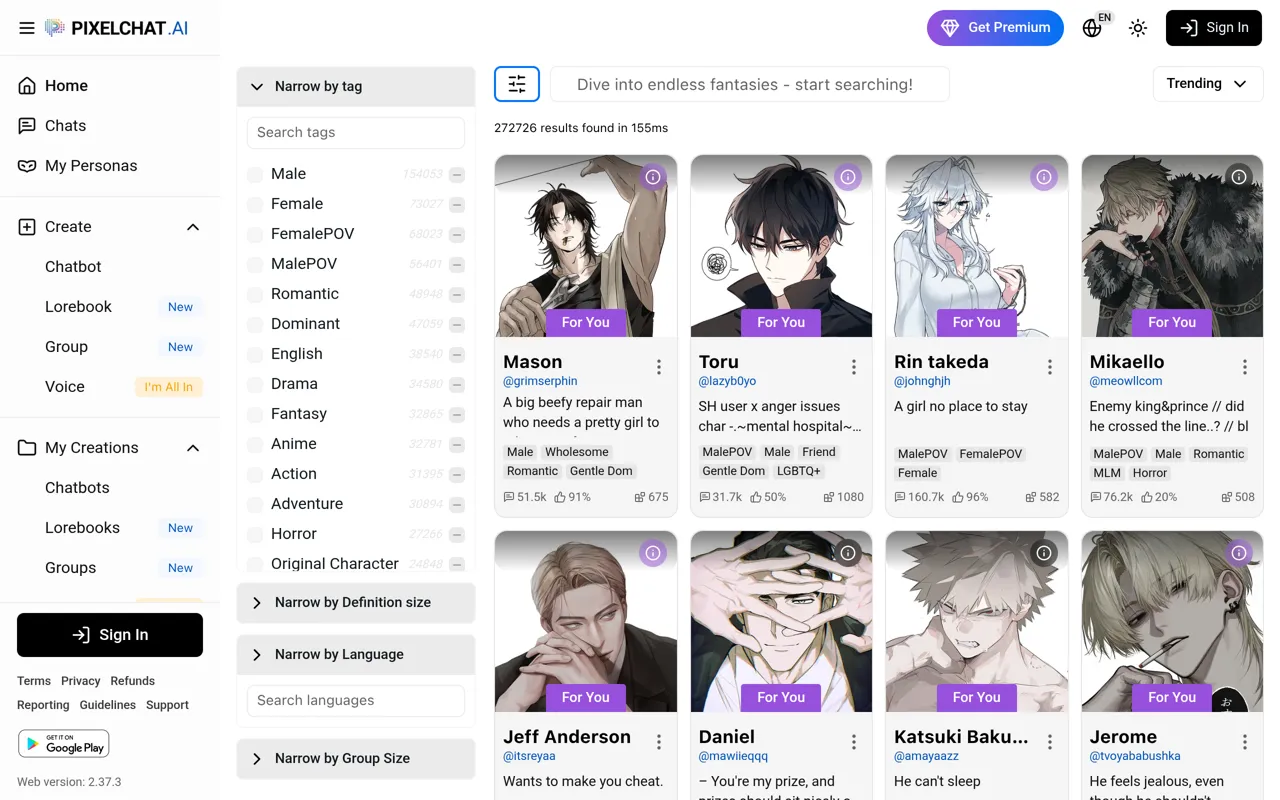Open the info icon on Katsuki Bakugo card
The image size is (1280, 800).
click(1044, 553)
